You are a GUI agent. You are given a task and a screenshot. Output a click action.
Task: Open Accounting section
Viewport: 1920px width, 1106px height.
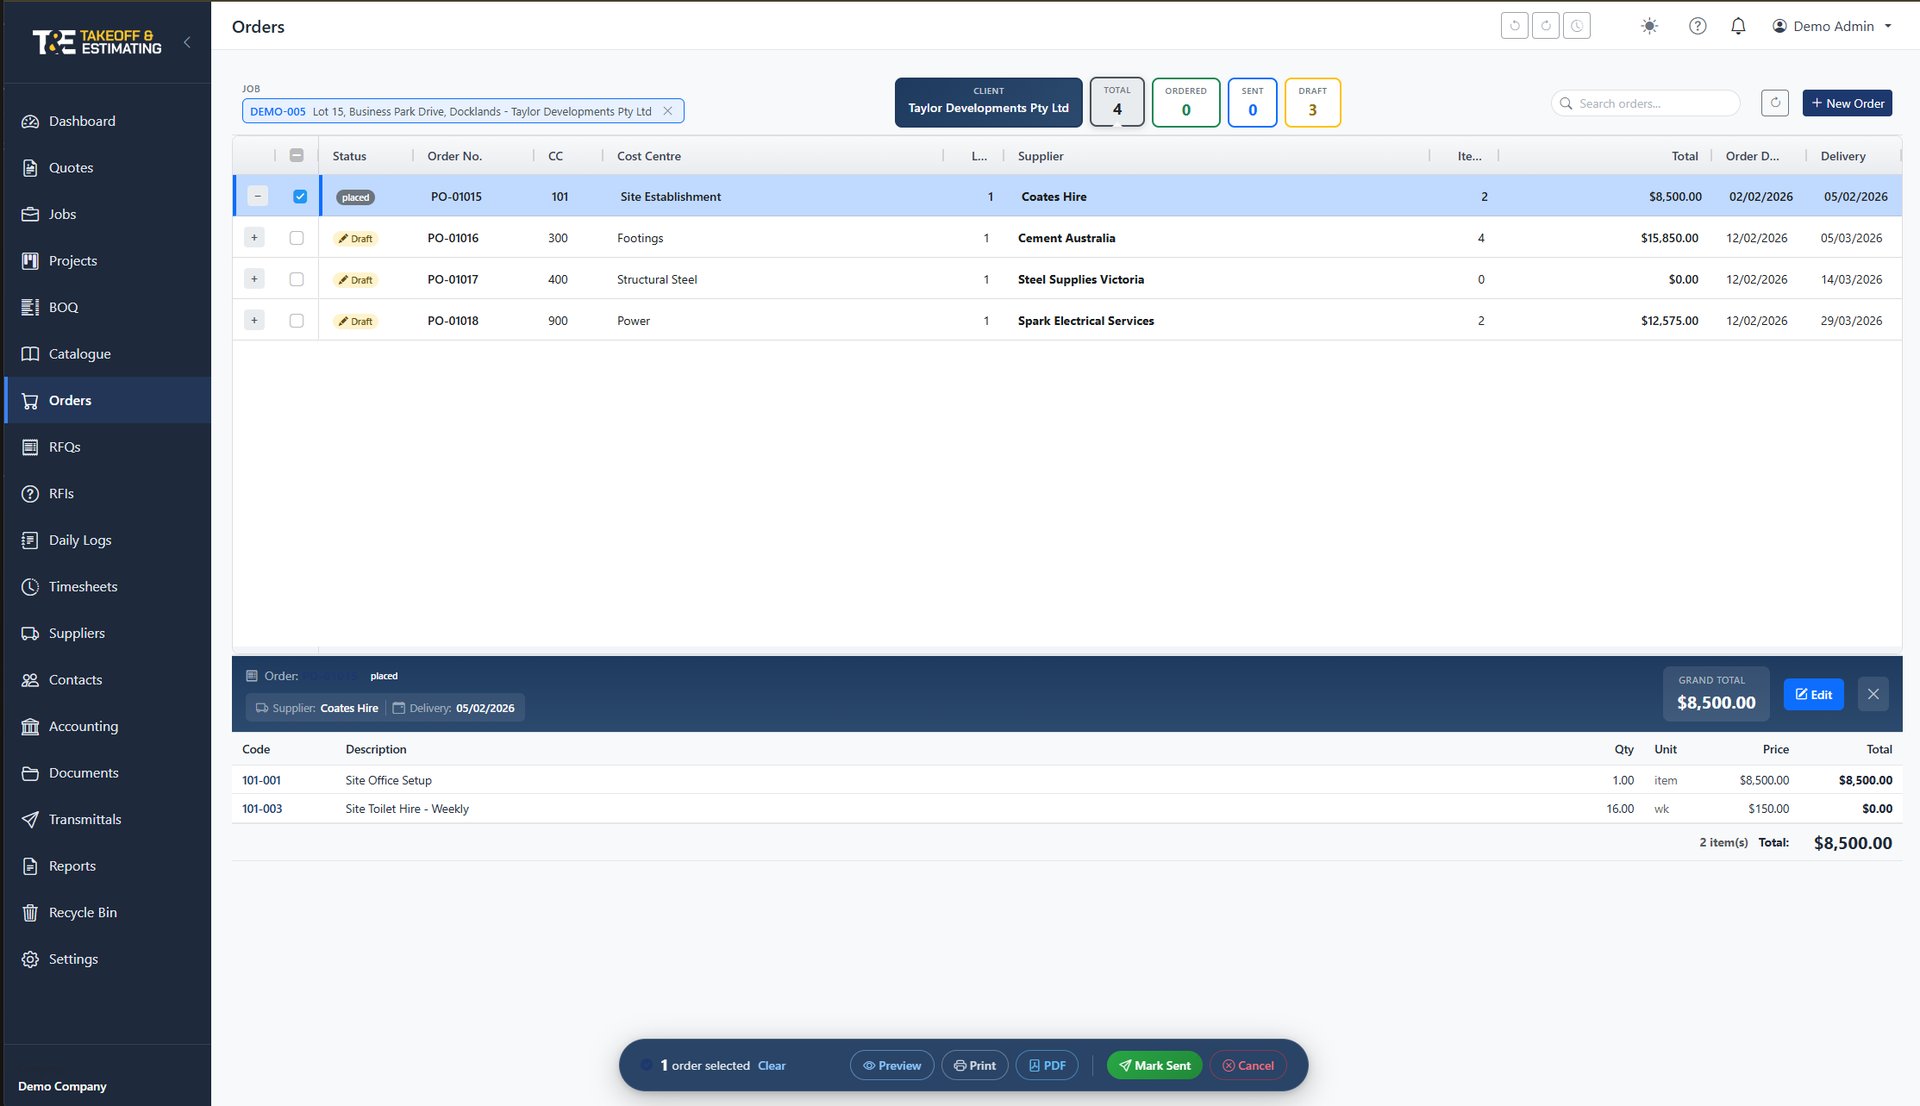click(105, 726)
